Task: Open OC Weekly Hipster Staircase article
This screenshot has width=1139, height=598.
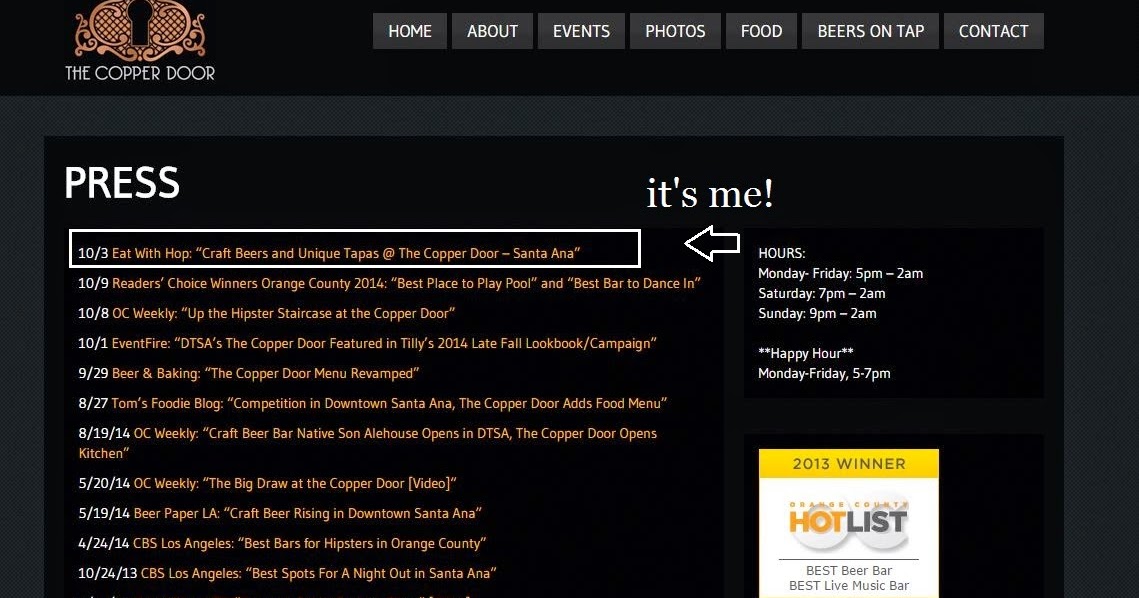Action: pyautogui.click(x=283, y=313)
